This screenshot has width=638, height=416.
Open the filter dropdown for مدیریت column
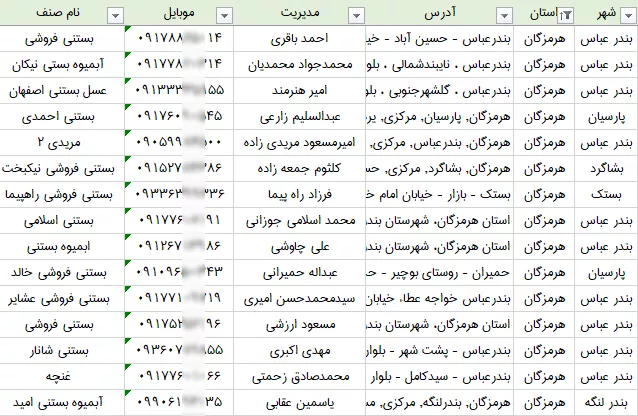[x=356, y=15]
